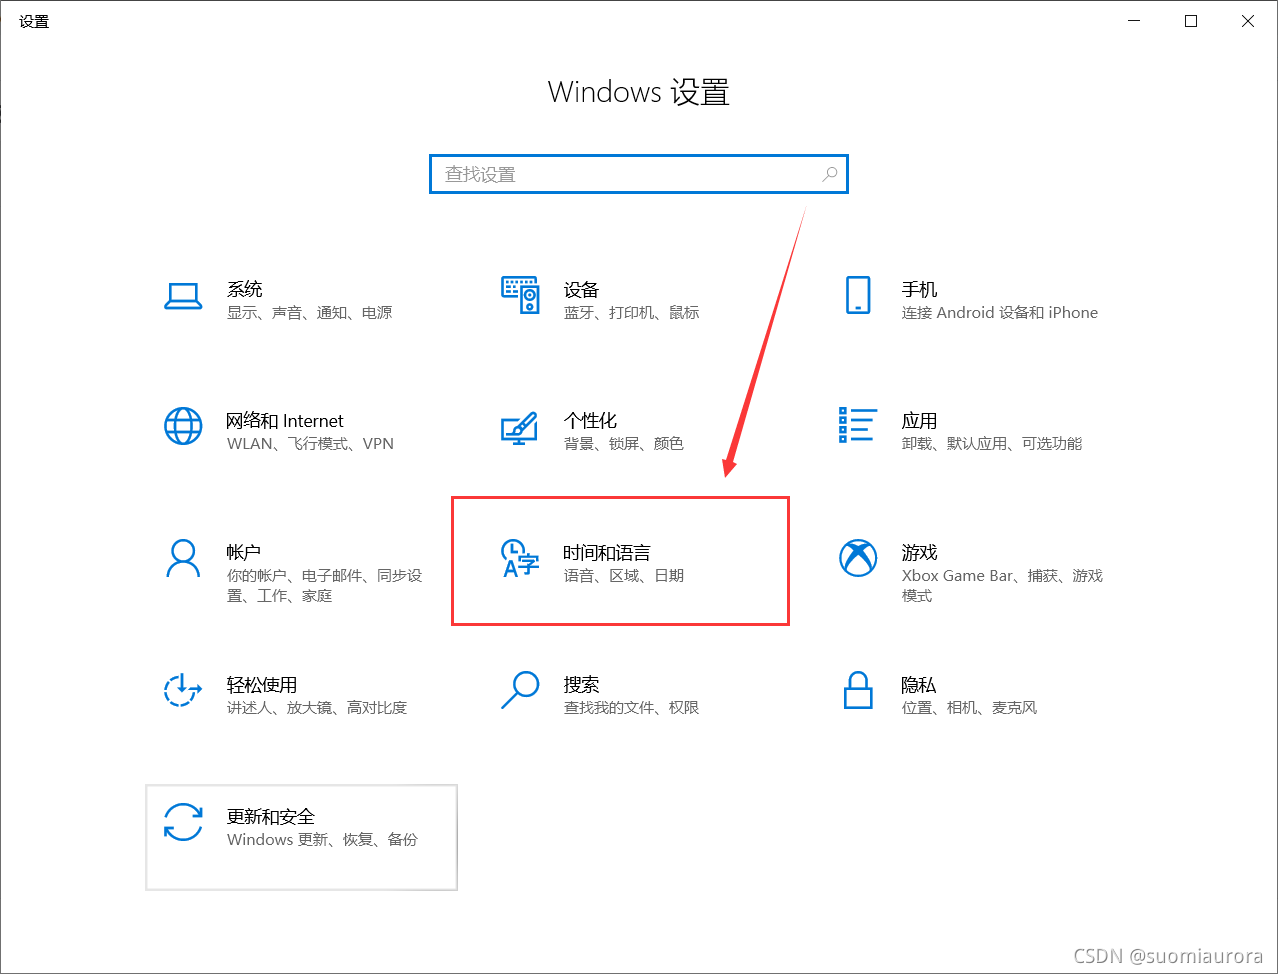Viewport: 1278px width, 974px height.
Task: Click 蓝牙、打印机、鼠标 description
Action: (632, 313)
